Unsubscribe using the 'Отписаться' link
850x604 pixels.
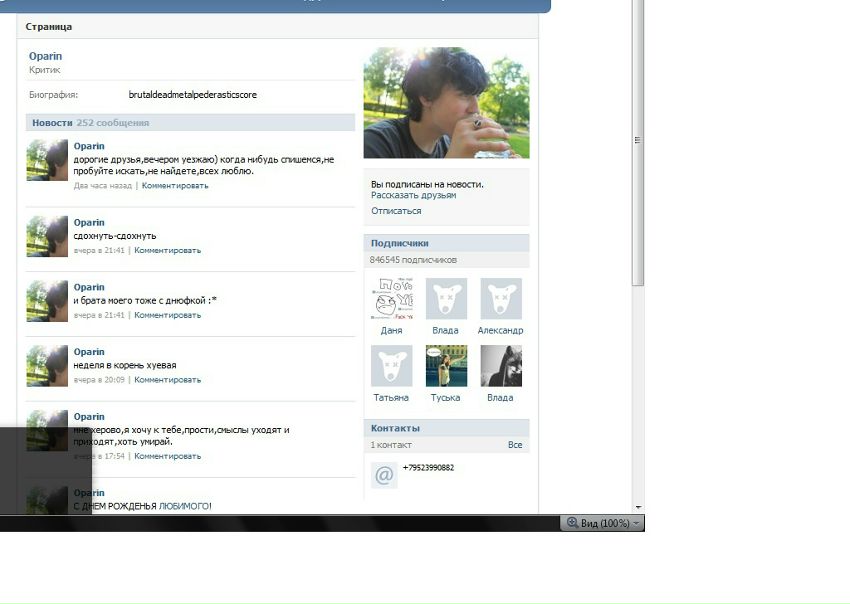[396, 211]
